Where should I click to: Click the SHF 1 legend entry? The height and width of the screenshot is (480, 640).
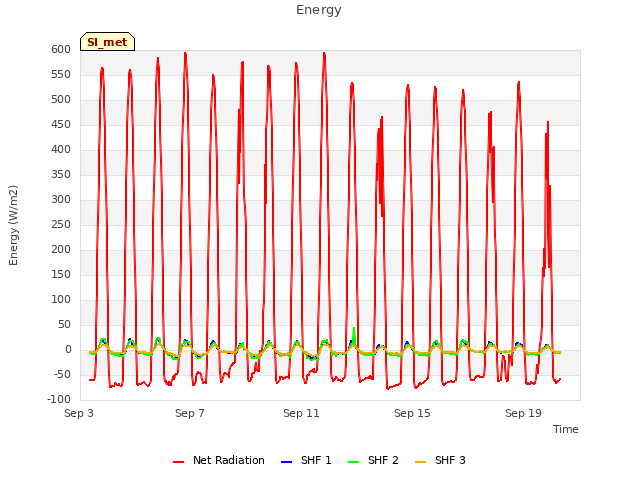(306, 460)
